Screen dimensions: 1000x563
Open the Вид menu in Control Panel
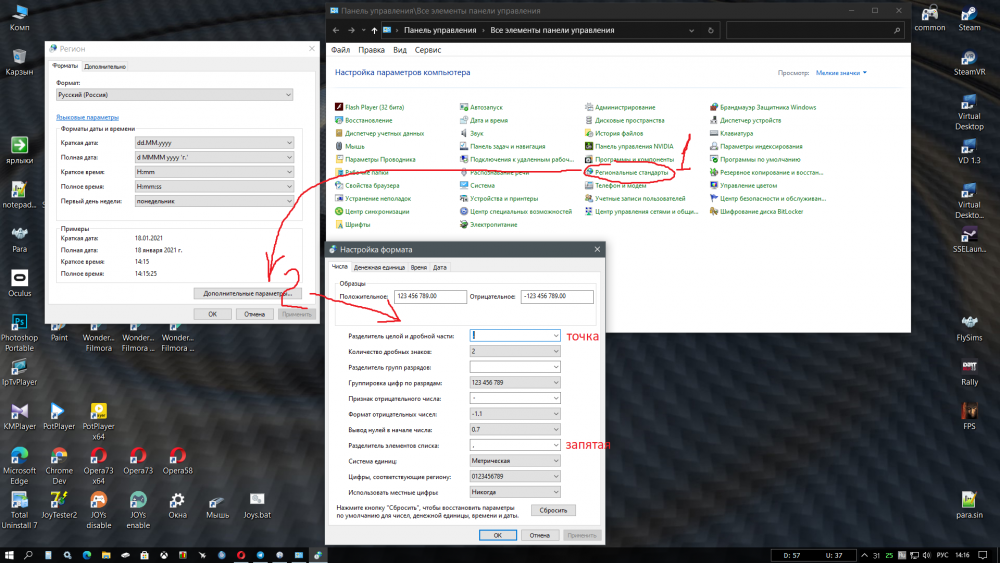[400, 49]
